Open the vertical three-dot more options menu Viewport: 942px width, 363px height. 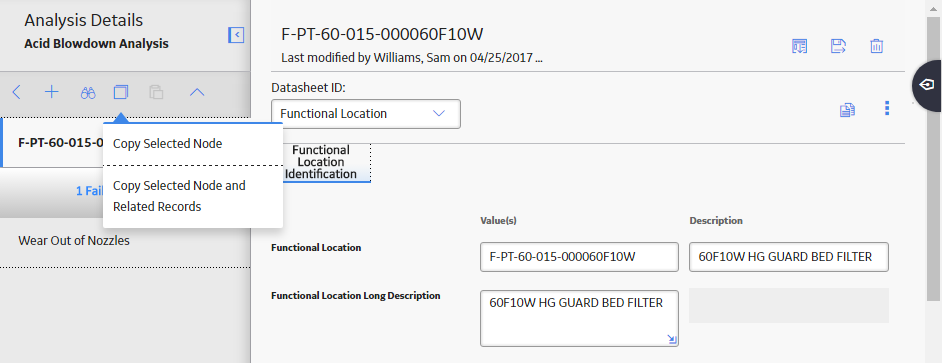click(887, 108)
